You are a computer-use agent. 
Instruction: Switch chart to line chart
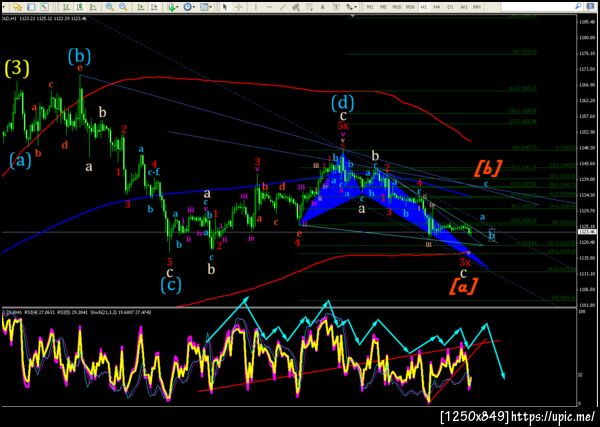point(93,7)
